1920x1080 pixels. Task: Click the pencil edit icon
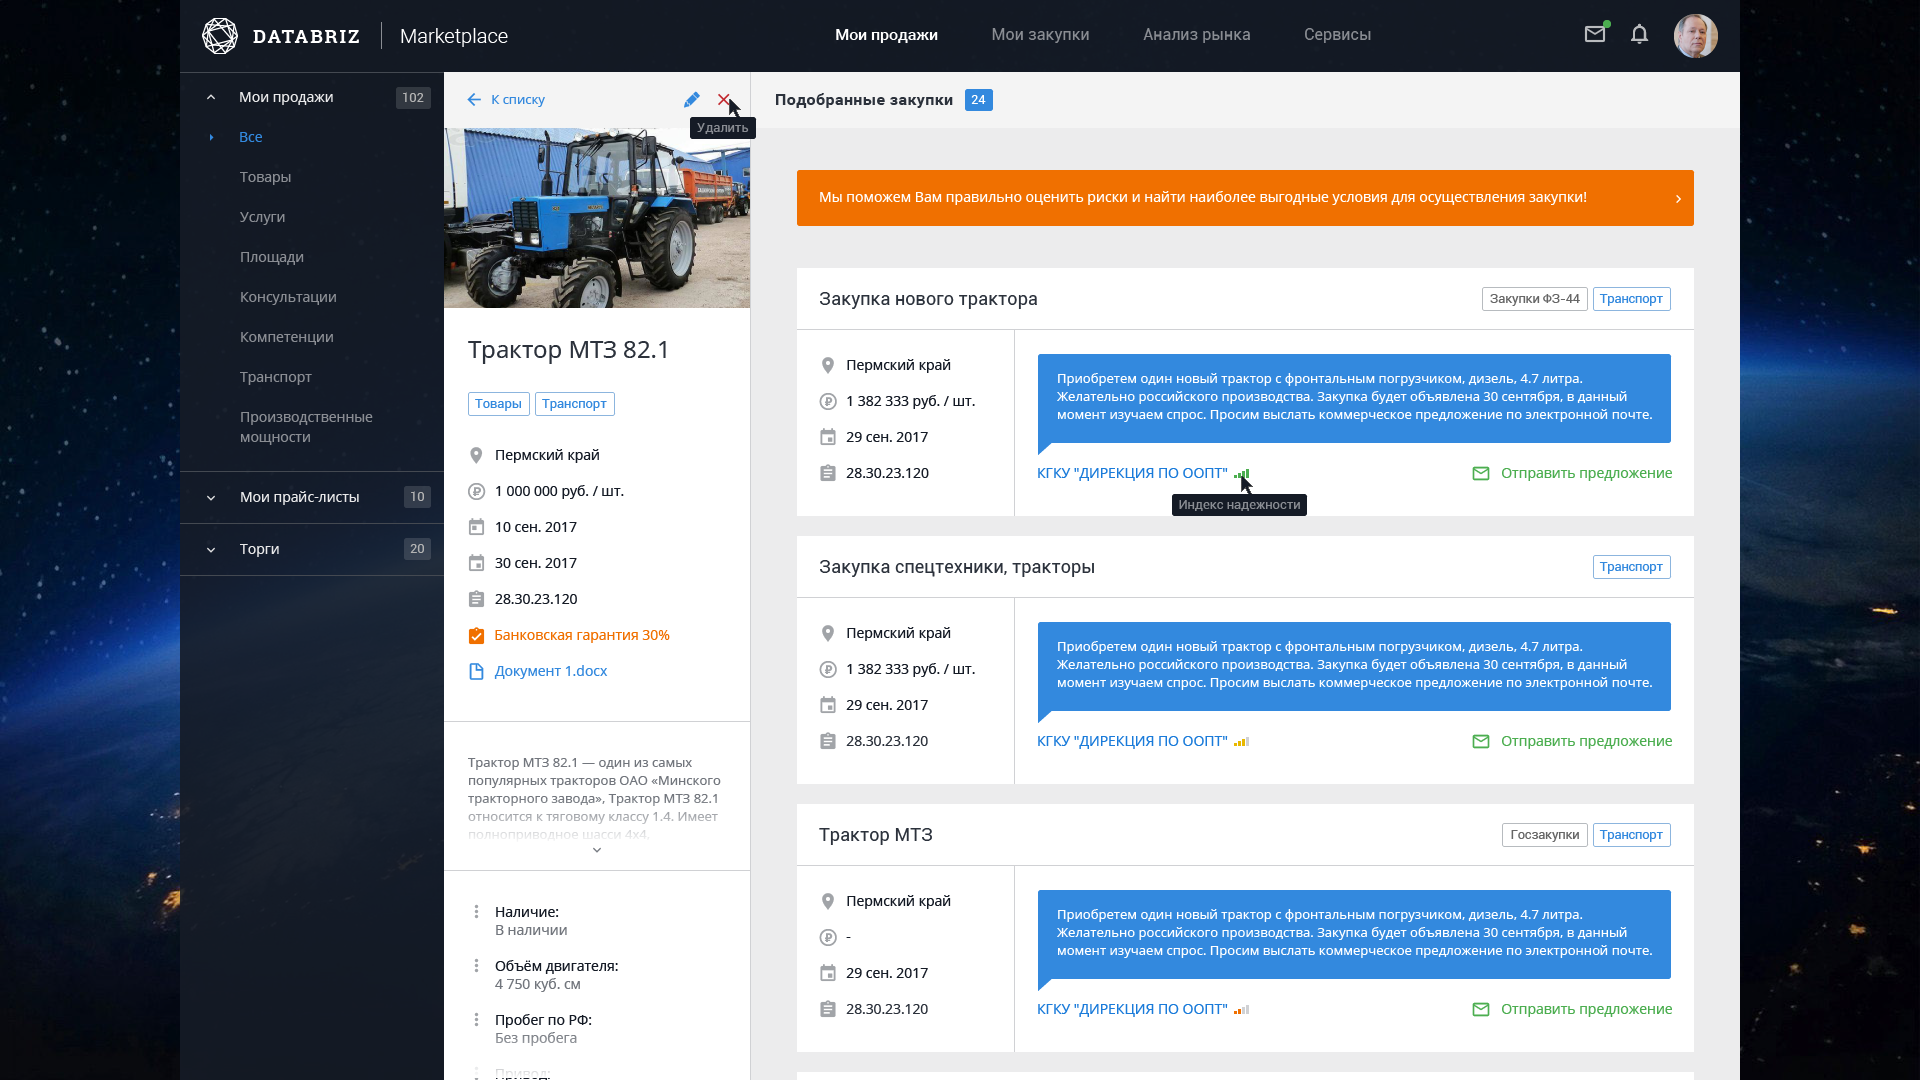pyautogui.click(x=691, y=99)
